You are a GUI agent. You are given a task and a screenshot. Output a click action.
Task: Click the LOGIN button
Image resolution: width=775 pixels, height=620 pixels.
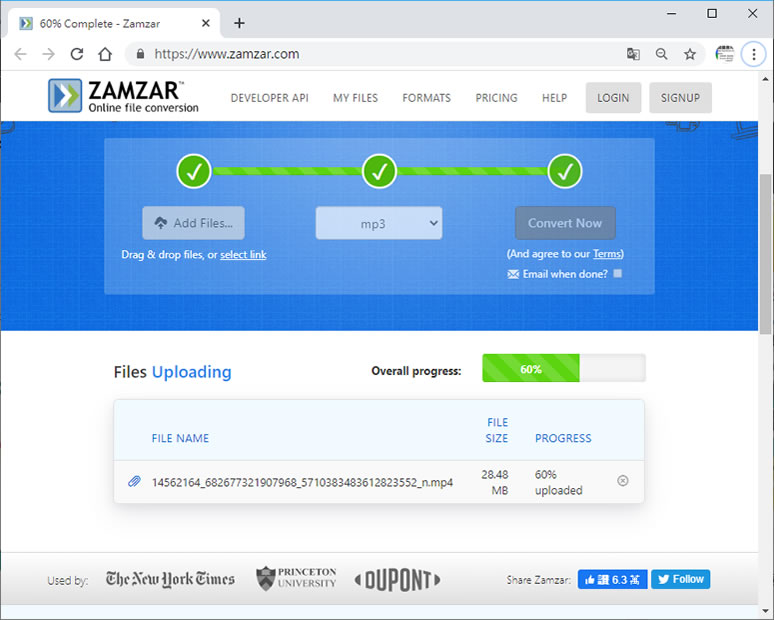613,98
